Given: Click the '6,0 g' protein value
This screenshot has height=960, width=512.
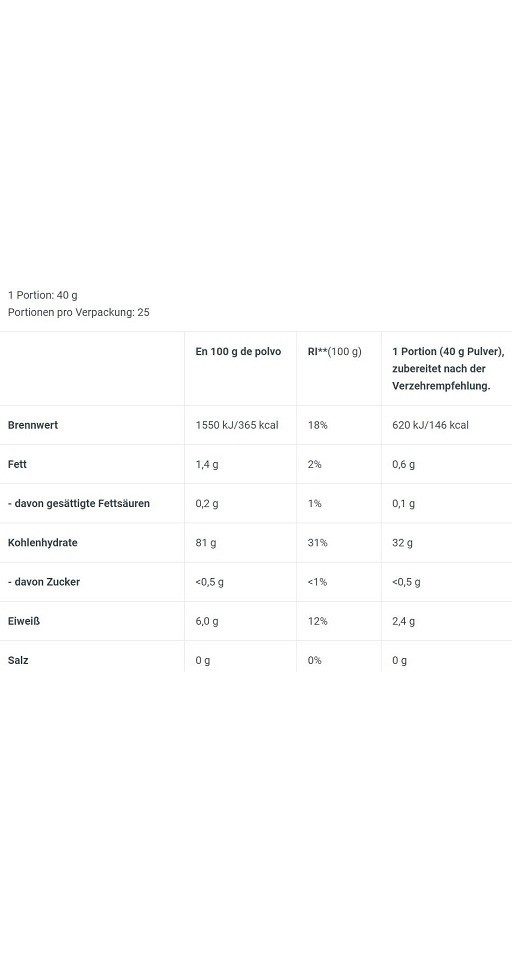Looking at the screenshot, I should coord(207,621).
